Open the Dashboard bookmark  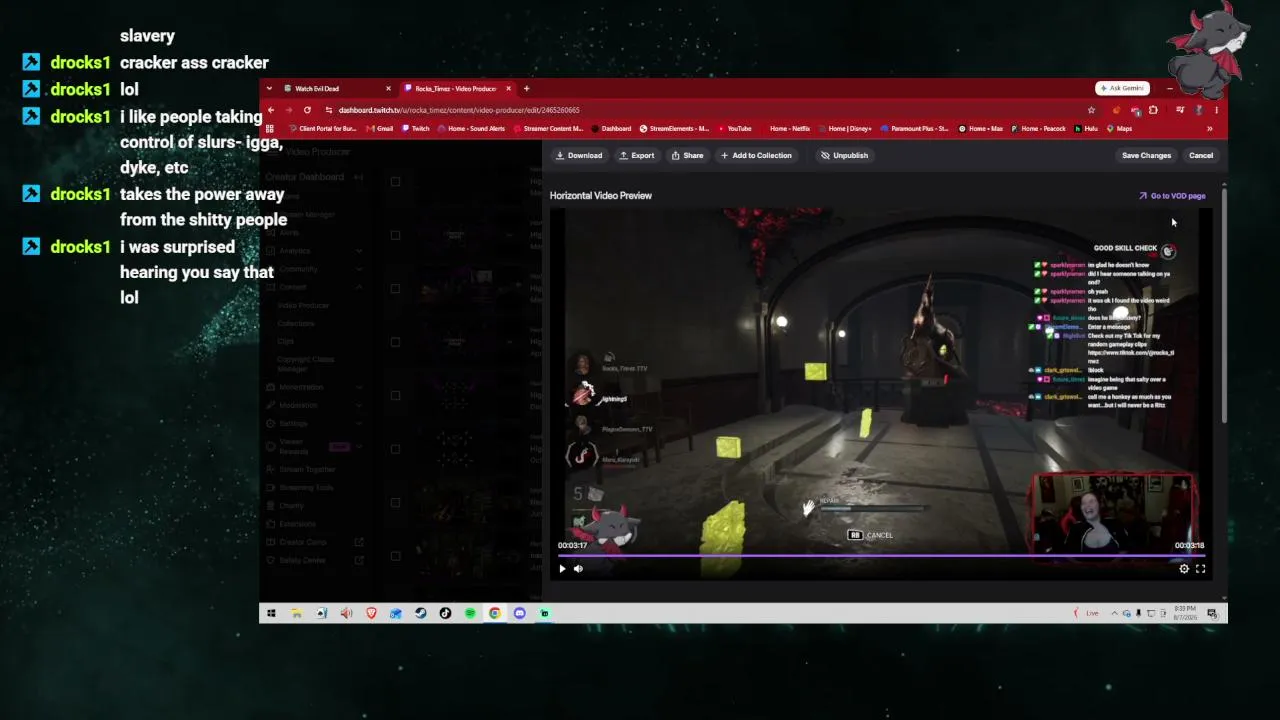point(611,129)
